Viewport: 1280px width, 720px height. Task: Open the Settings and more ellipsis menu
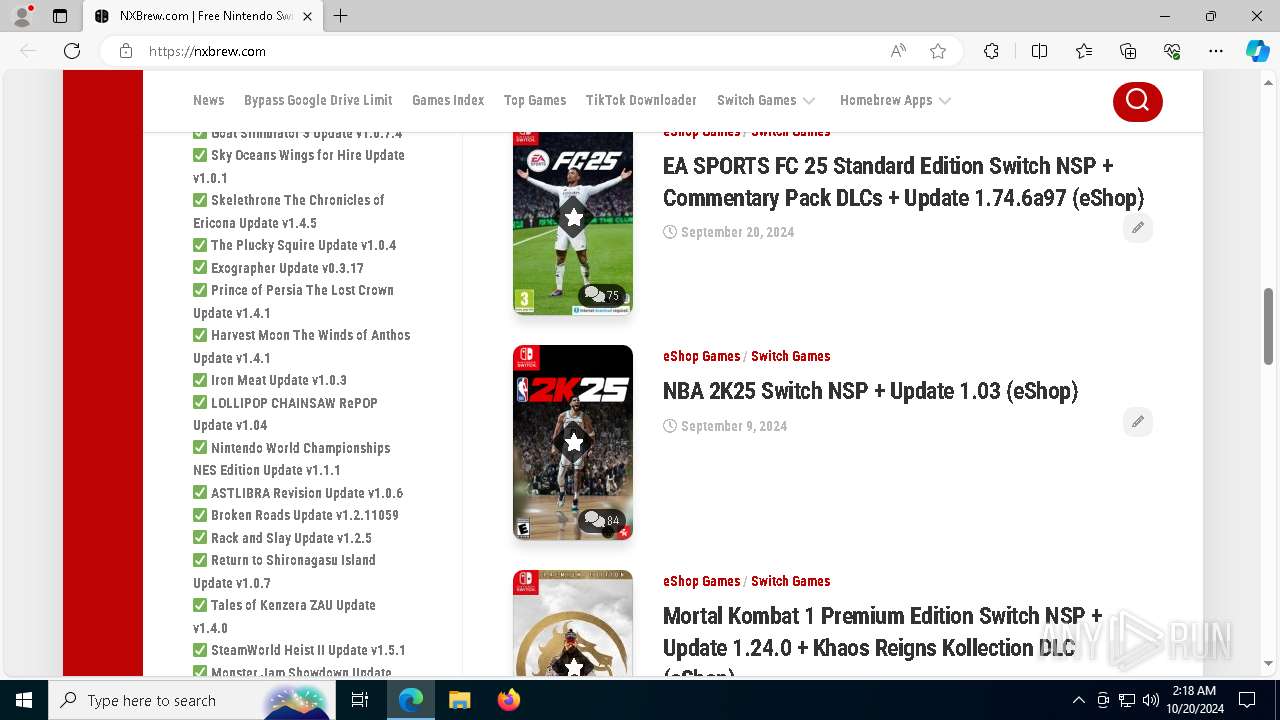[1216, 51]
